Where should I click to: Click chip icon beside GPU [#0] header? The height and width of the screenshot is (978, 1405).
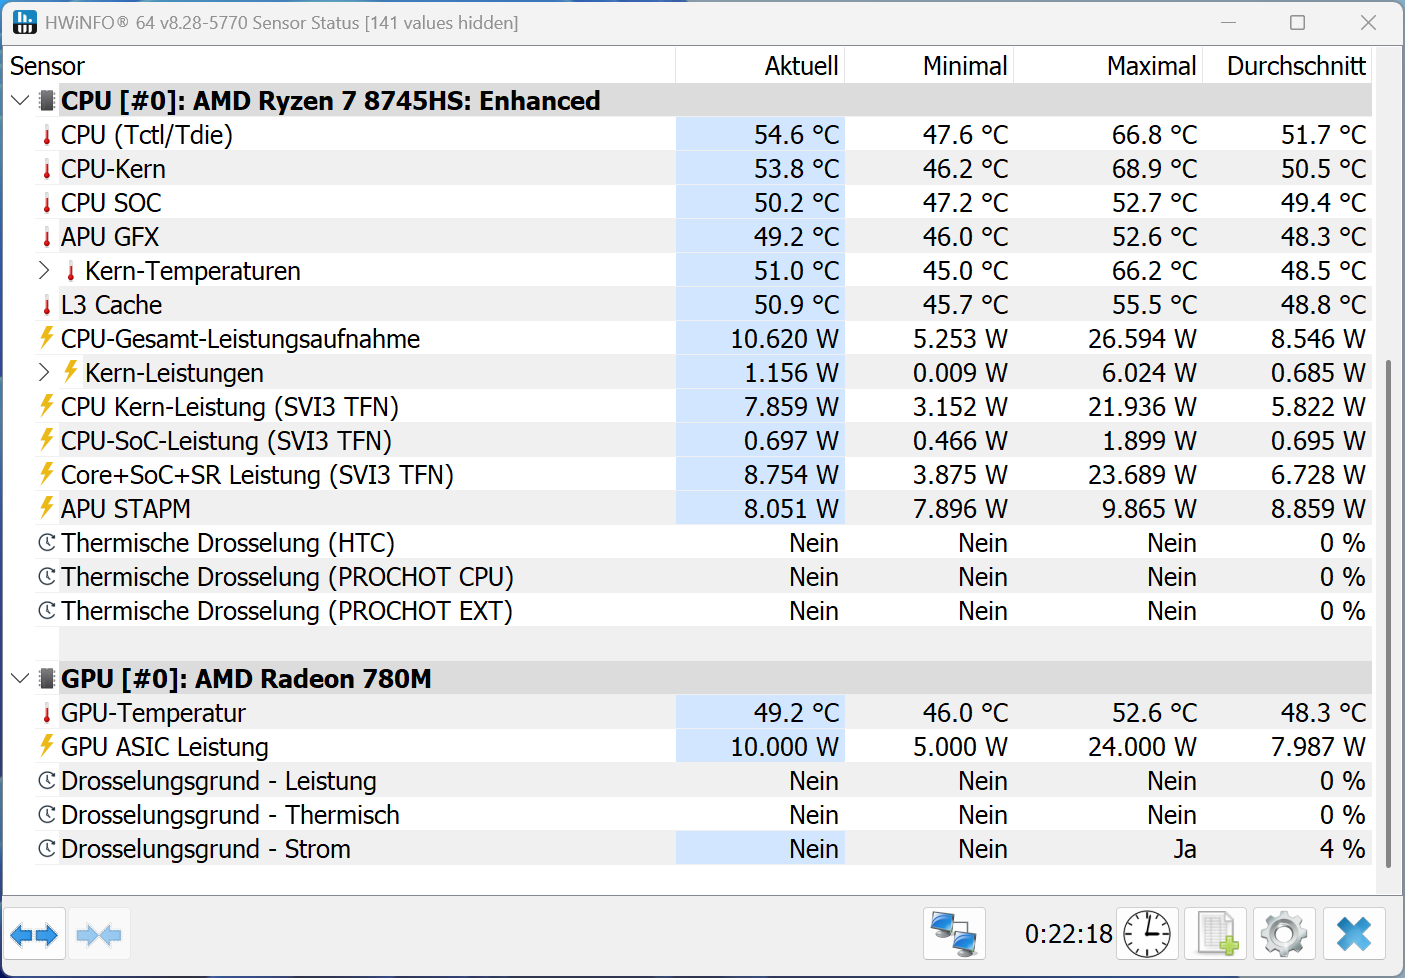47,679
